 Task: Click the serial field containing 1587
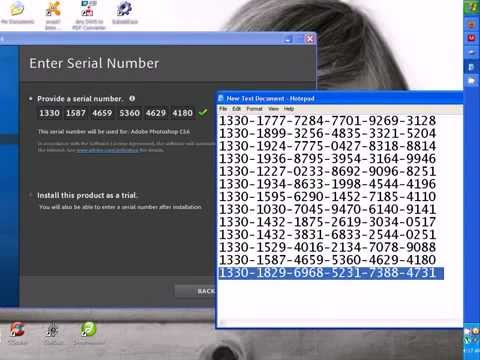tap(76, 113)
